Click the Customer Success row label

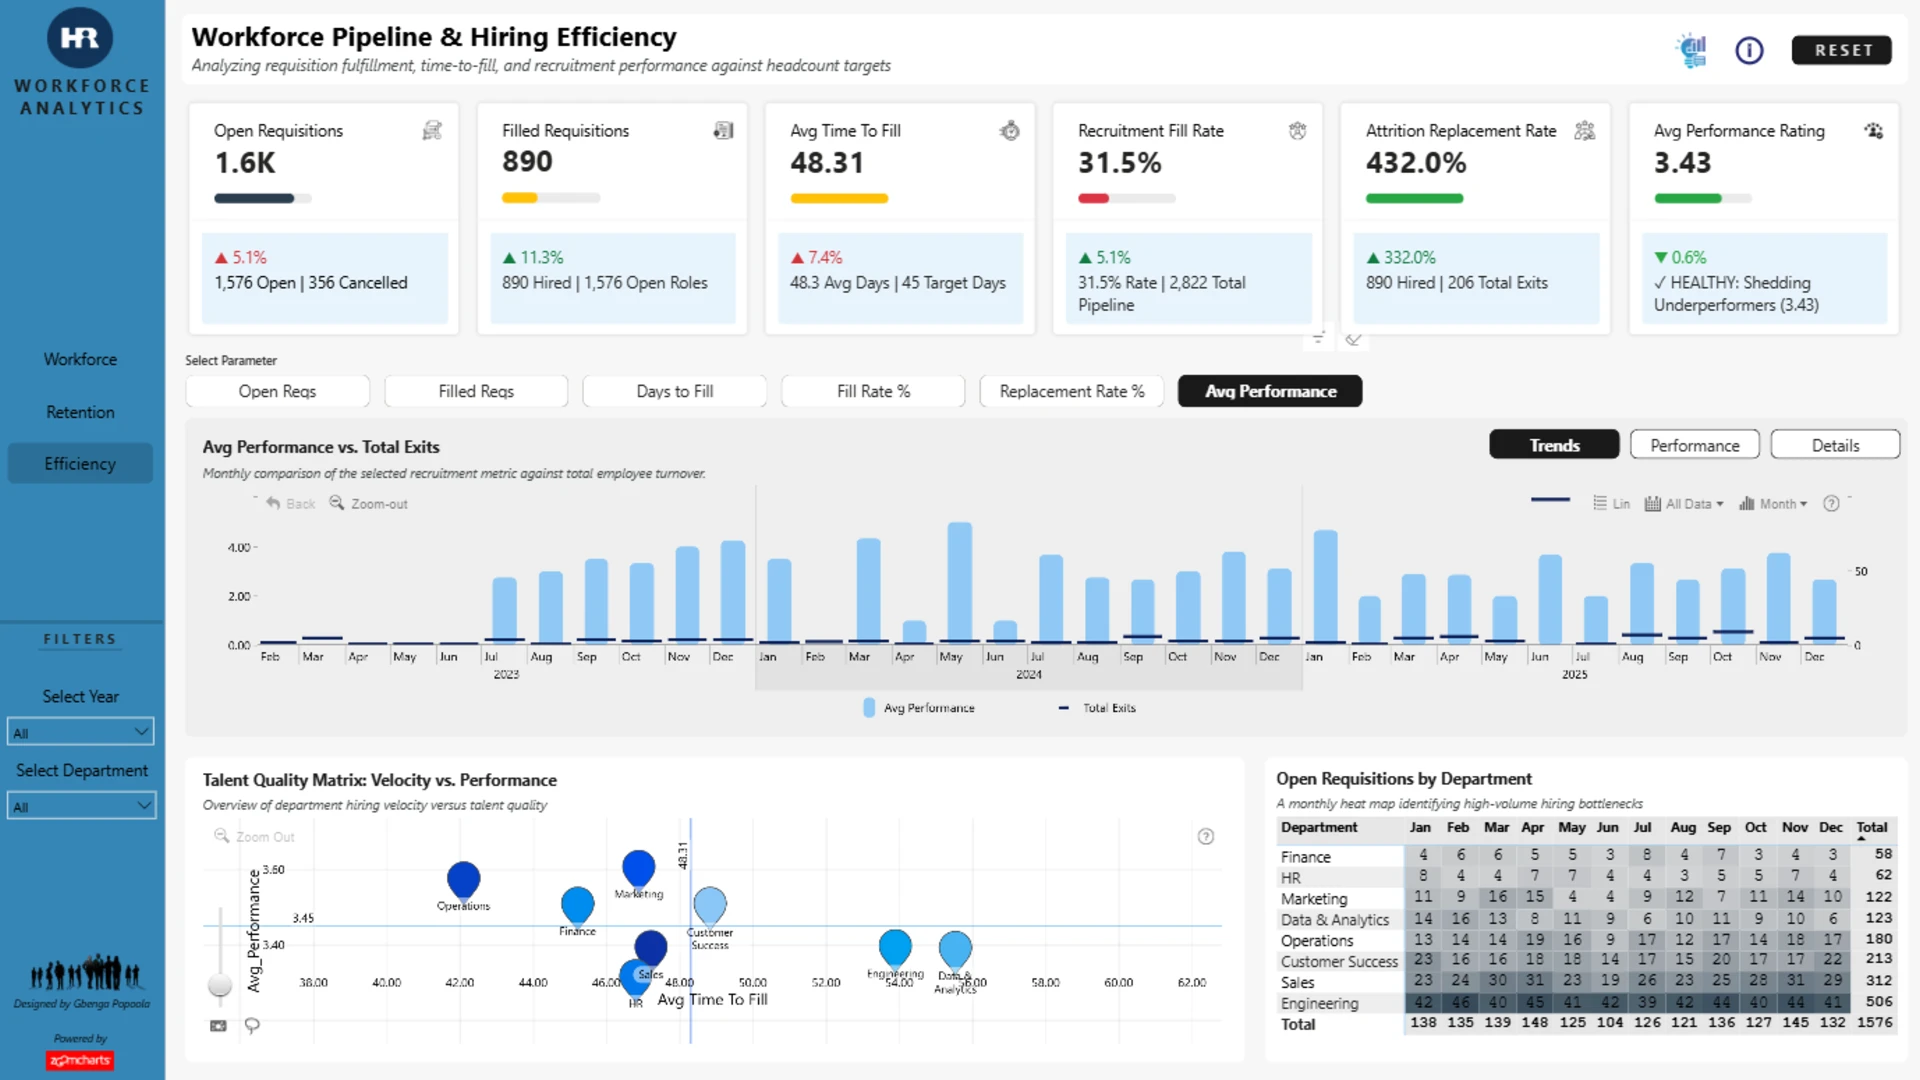(x=1339, y=962)
